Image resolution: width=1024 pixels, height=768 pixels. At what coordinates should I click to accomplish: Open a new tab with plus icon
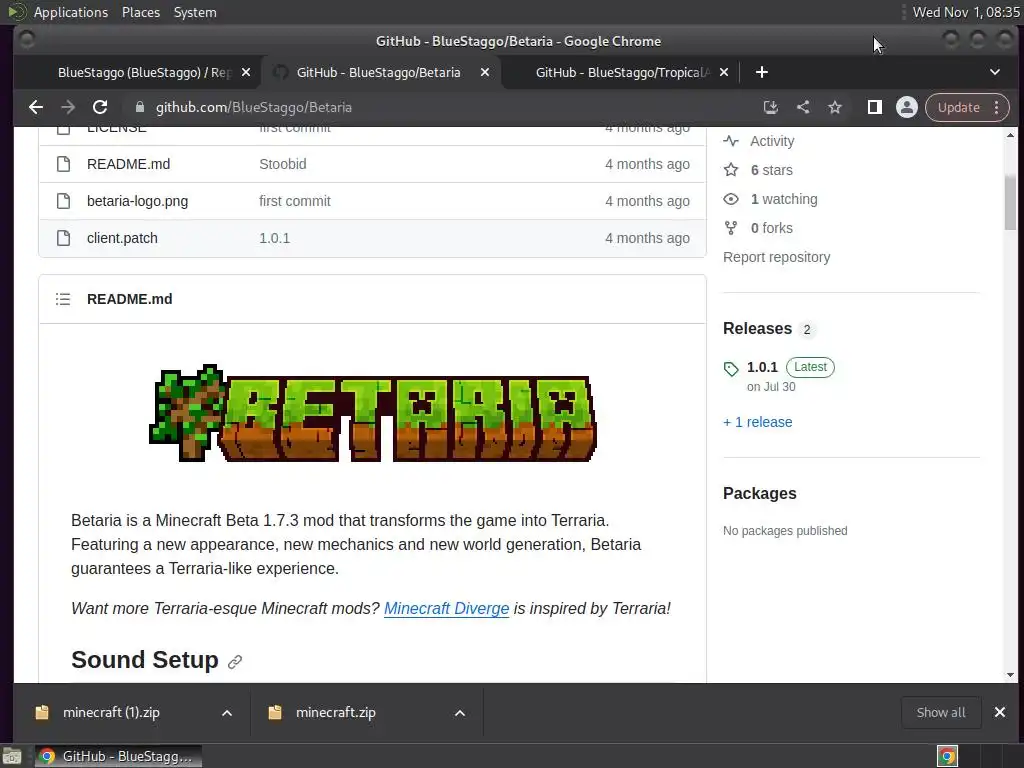(761, 72)
